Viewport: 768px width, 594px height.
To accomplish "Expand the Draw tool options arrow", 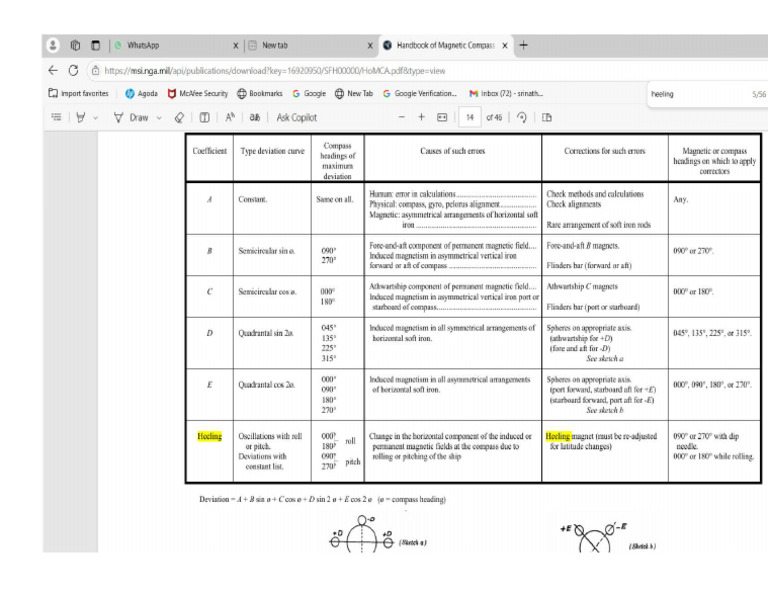I will point(158,117).
